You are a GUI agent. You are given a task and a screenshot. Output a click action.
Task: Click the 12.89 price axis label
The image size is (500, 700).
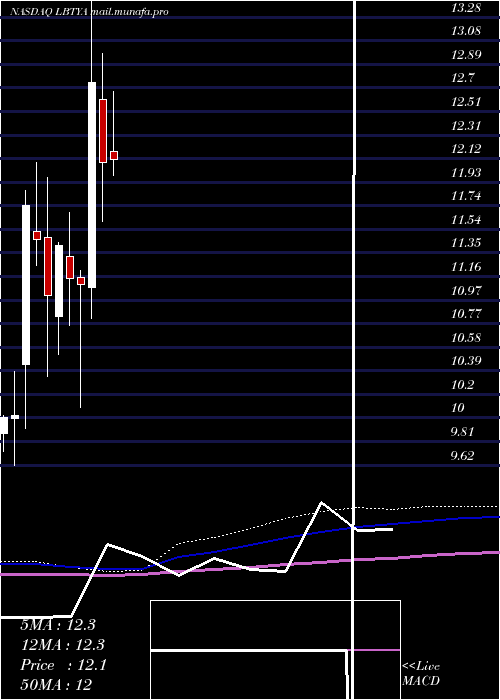coord(466,55)
